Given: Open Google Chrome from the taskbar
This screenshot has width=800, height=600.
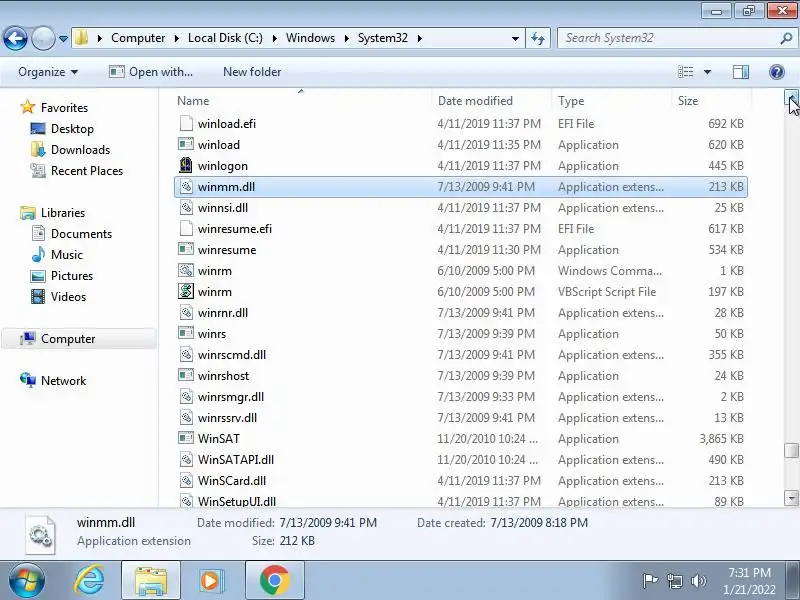Looking at the screenshot, I should 274,581.
